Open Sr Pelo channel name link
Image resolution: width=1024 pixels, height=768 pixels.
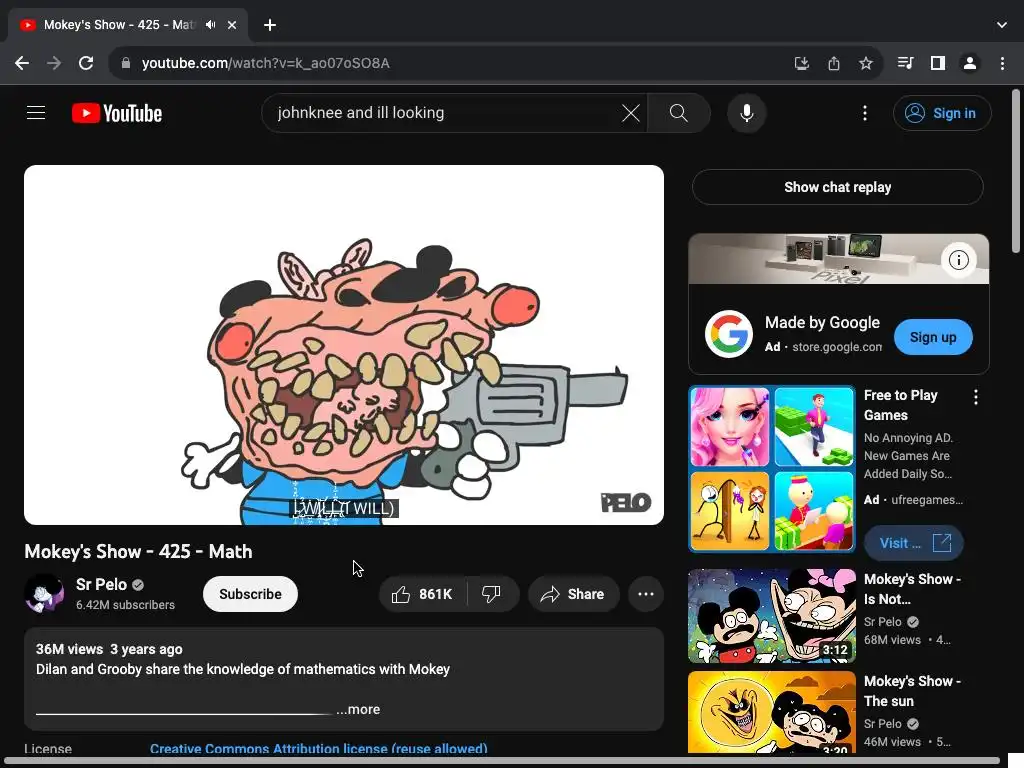point(101,584)
